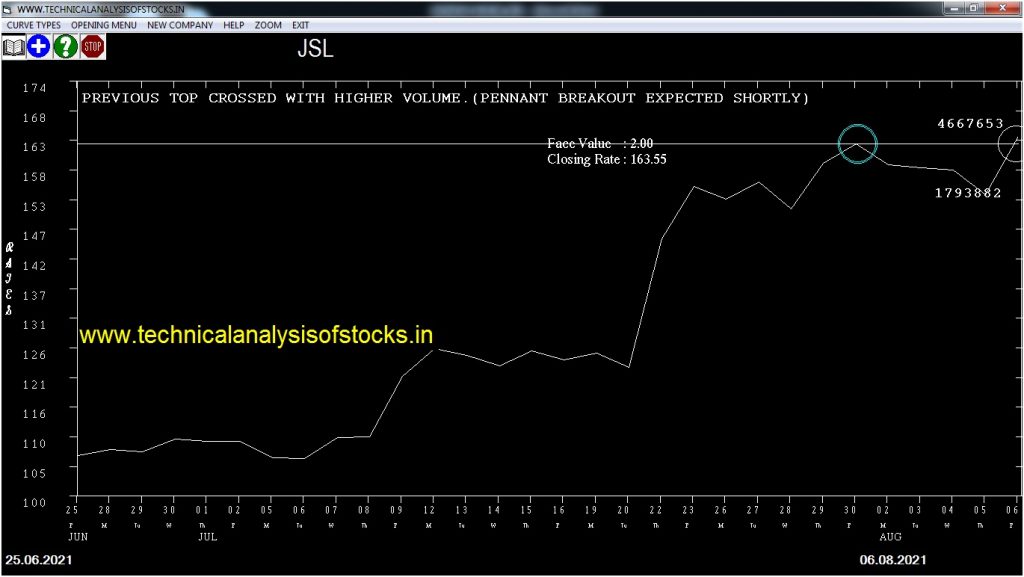
Task: Click the cyan circle marking previous top
Action: pyautogui.click(x=857, y=145)
